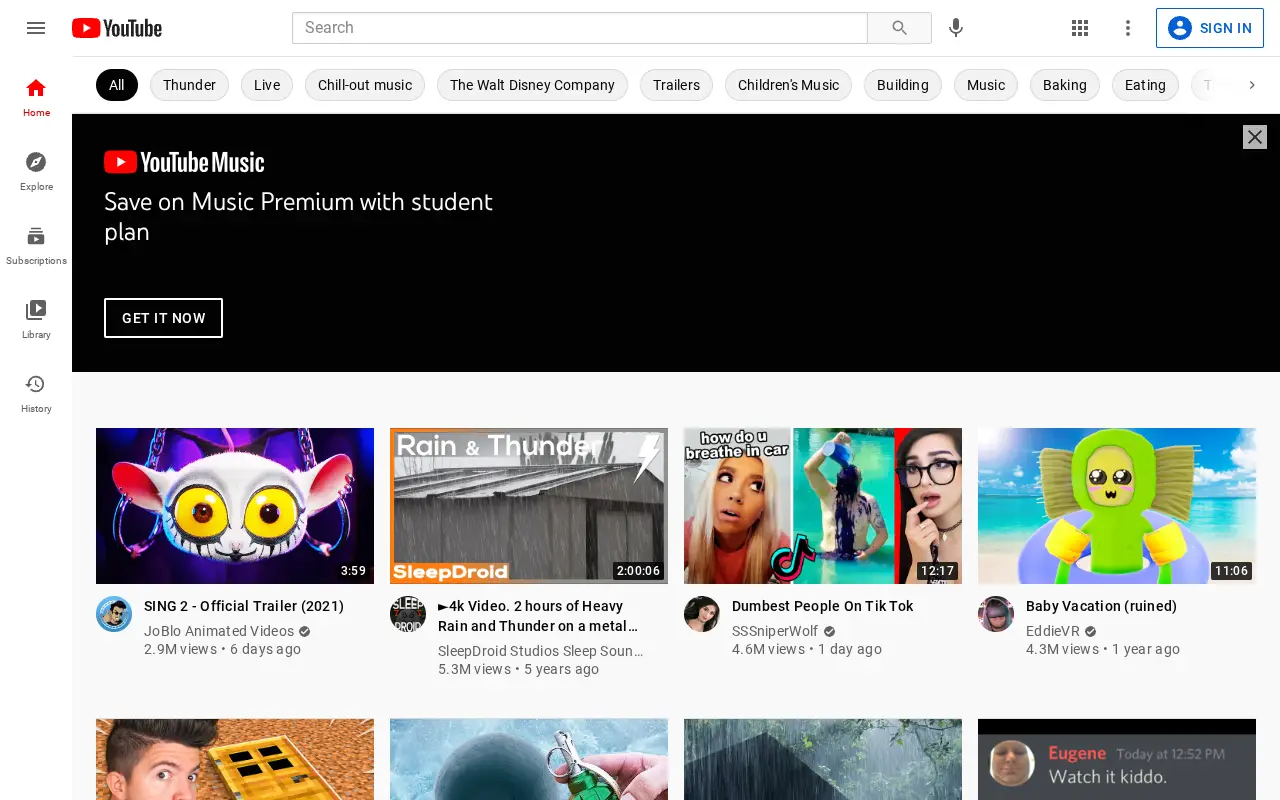Select the Chill-out music chip

point(365,85)
